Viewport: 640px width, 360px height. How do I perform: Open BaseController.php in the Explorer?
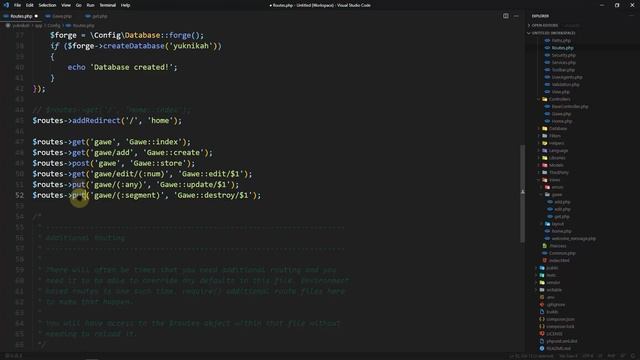click(x=570, y=107)
